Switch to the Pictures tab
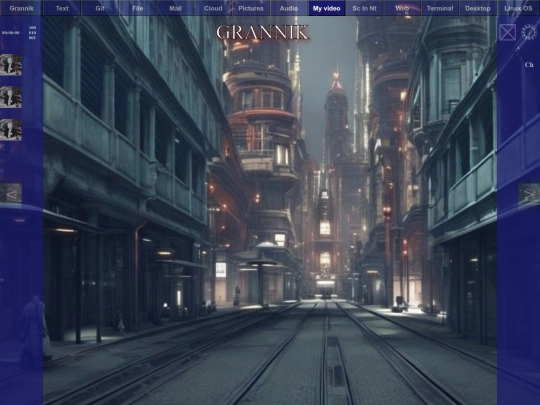Image resolution: width=540 pixels, height=405 pixels. pos(251,8)
